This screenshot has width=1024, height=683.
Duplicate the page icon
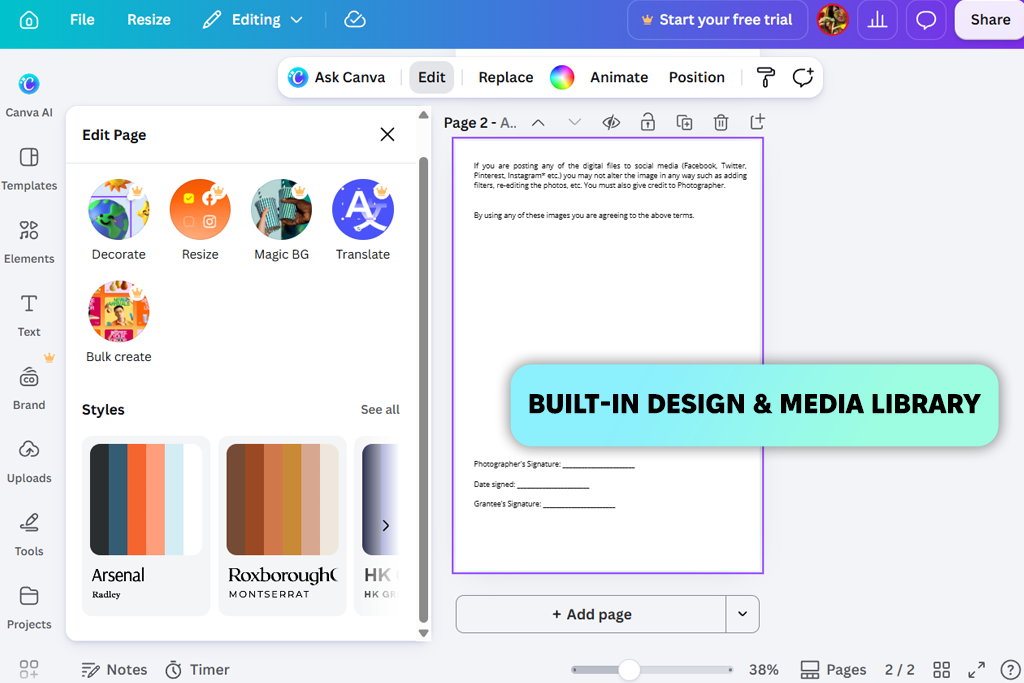684,123
